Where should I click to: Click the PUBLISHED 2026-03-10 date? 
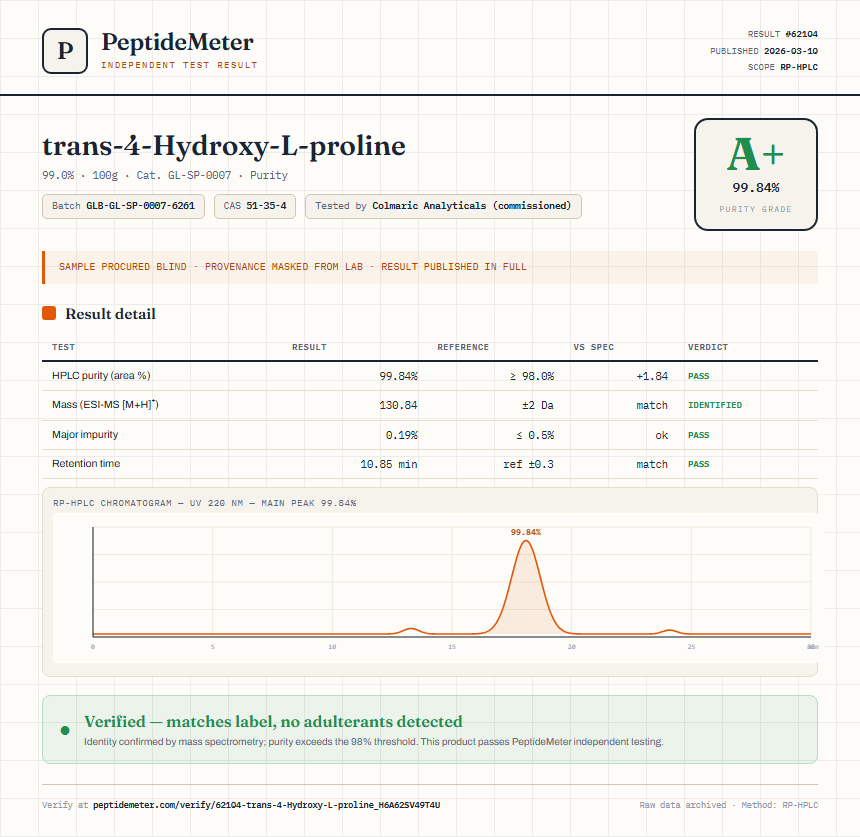[x=764, y=51]
